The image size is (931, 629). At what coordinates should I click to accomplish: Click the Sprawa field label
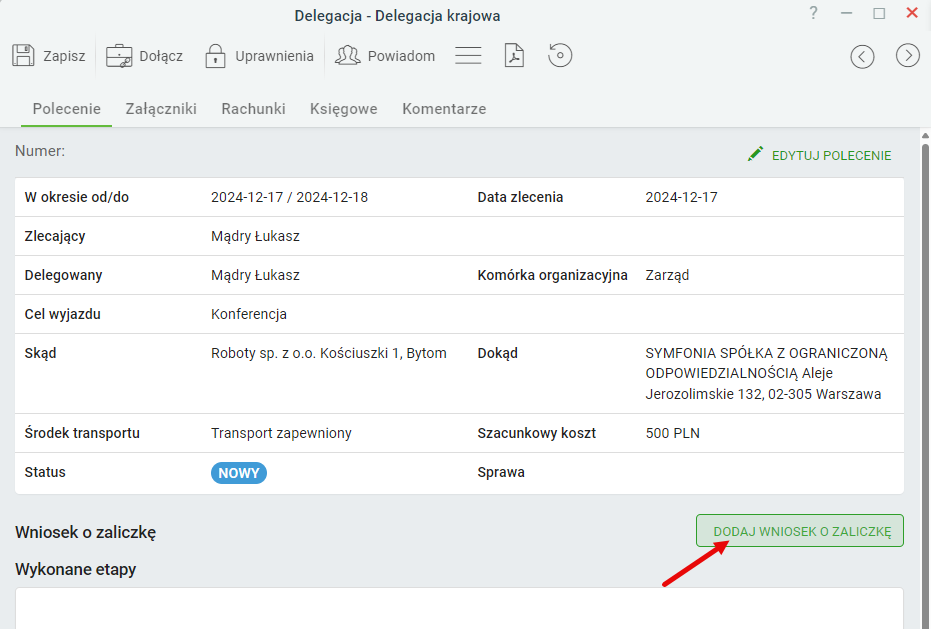(501, 472)
